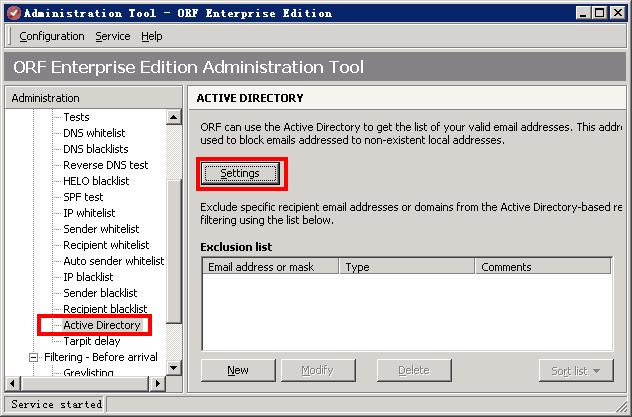Select HELO blacklist in the tree
Viewport: 632px width, 417px height.
[x=96, y=181]
